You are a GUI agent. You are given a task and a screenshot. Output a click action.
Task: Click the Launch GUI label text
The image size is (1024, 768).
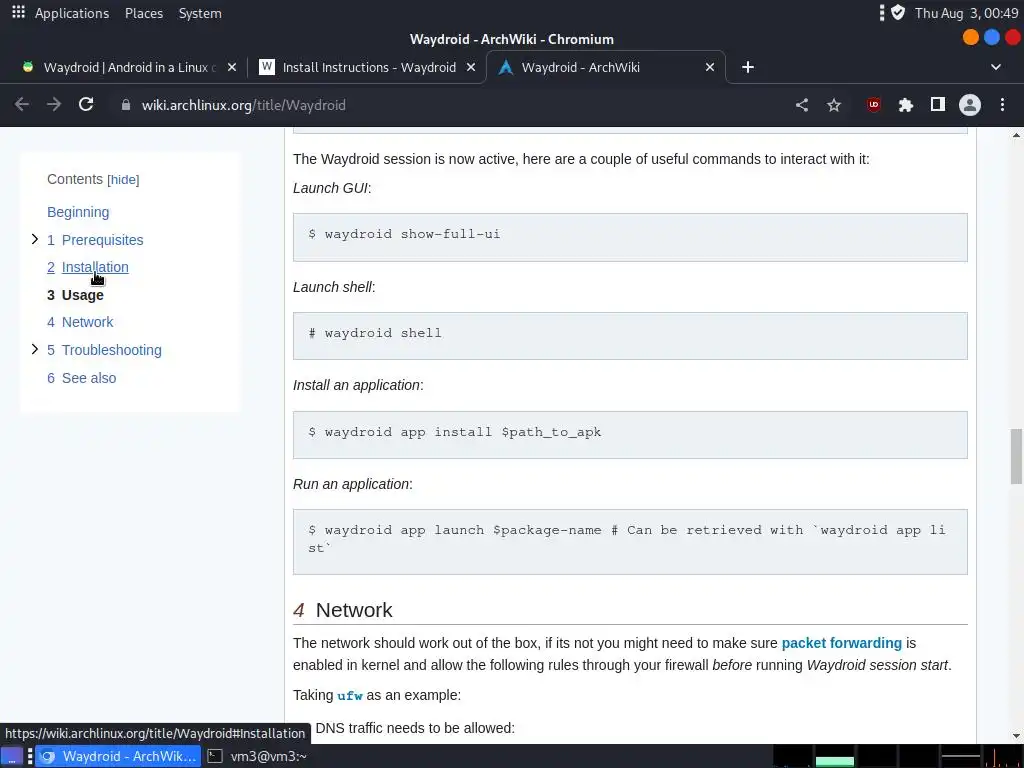pyautogui.click(x=330, y=188)
